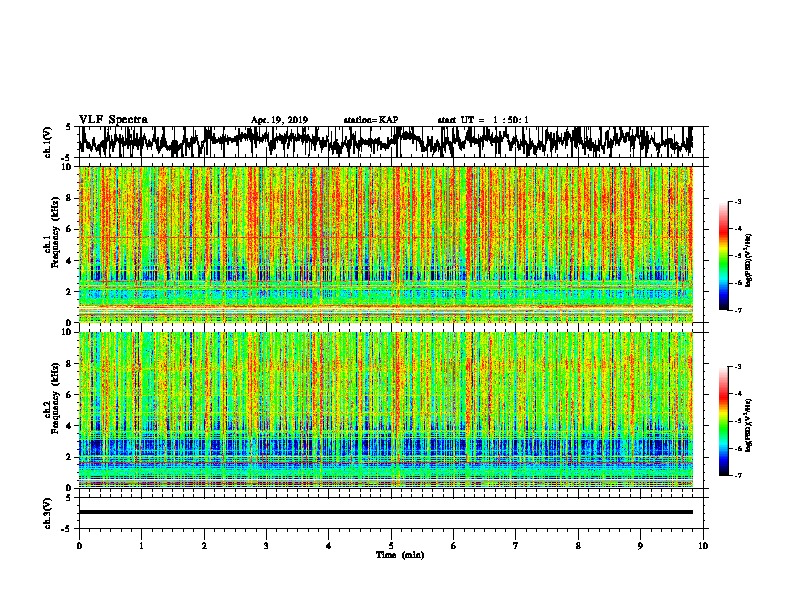792x612 pixels.
Task: Click the 'ch.3(V)' axis label
Action: click(47, 513)
